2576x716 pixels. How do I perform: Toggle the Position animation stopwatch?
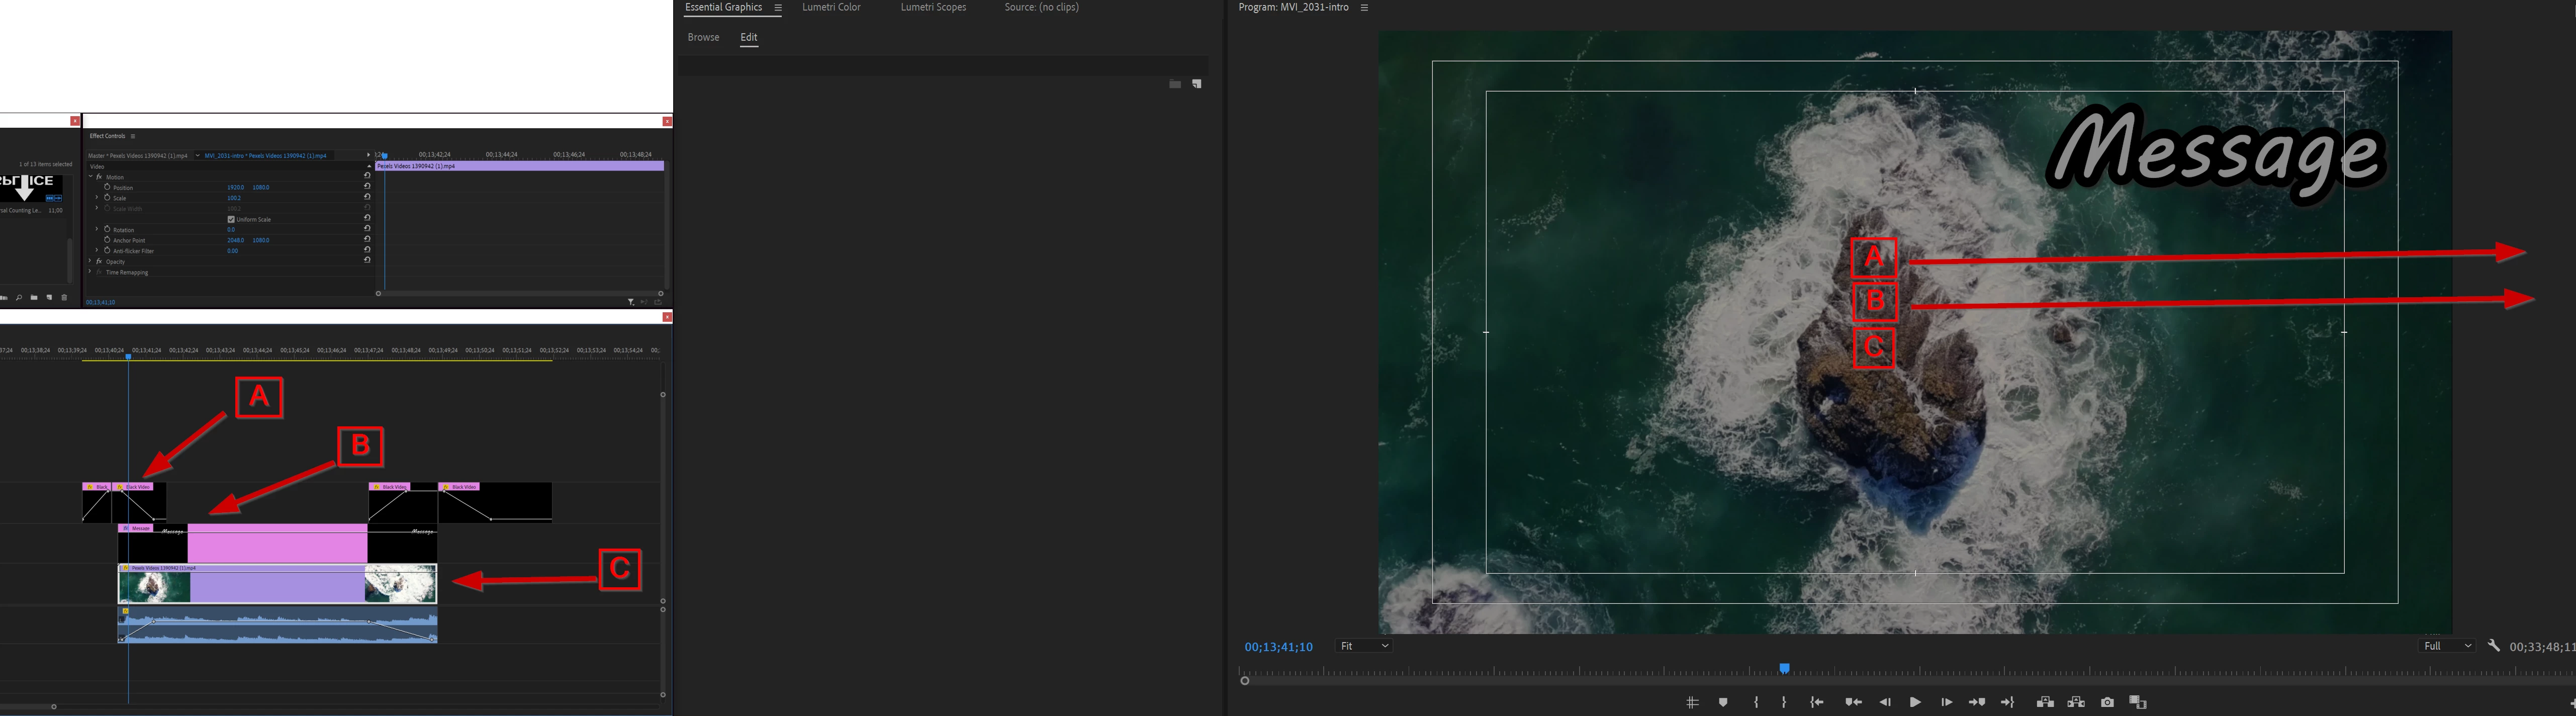click(107, 187)
